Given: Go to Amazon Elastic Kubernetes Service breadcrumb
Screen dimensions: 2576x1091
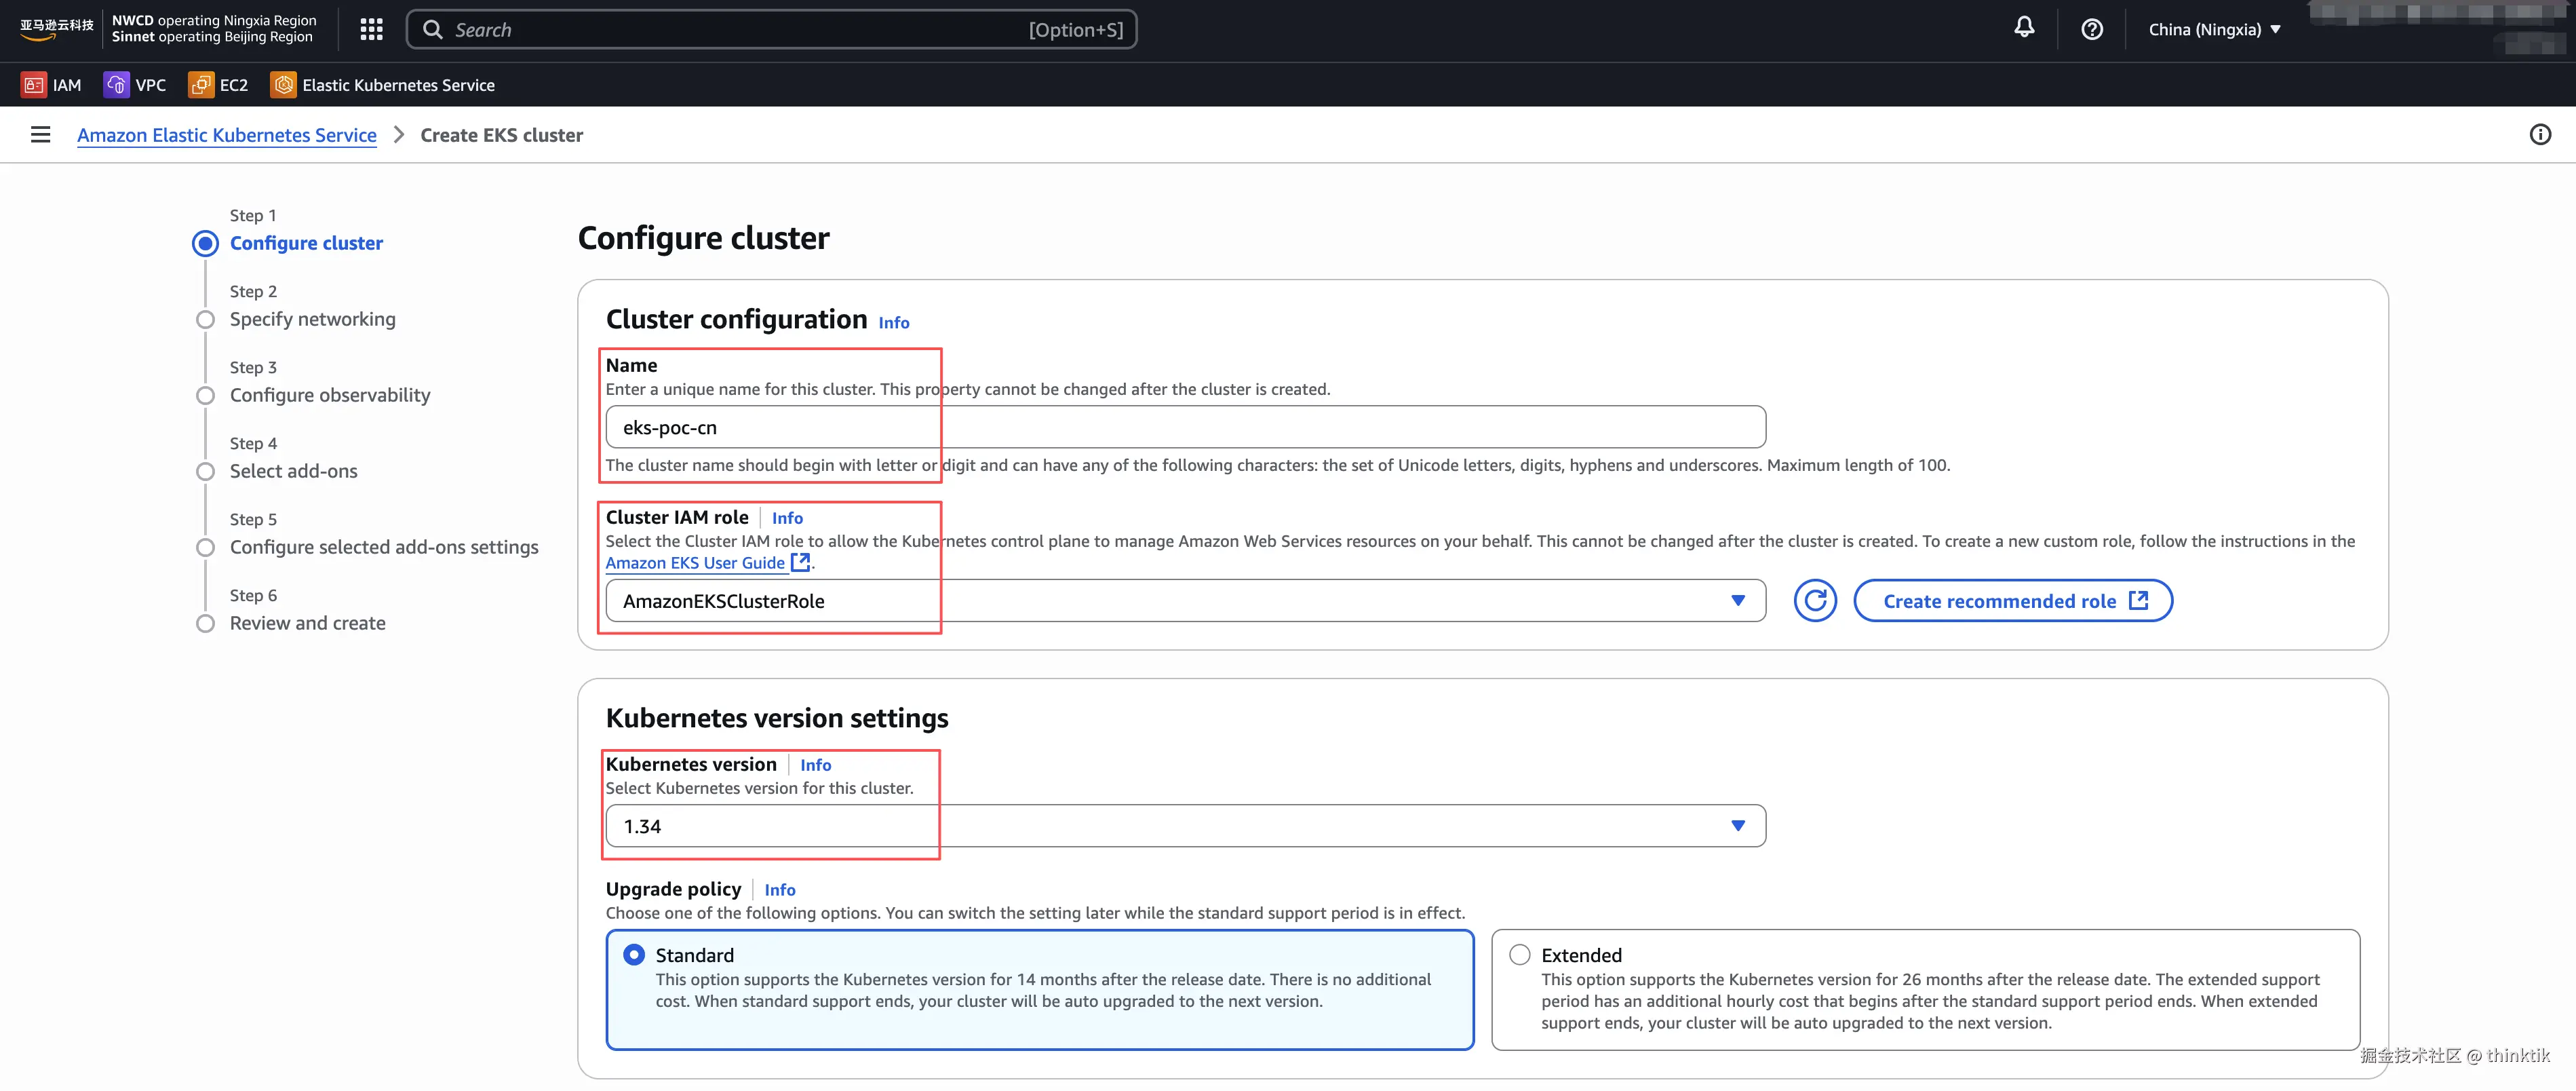Looking at the screenshot, I should point(227,135).
